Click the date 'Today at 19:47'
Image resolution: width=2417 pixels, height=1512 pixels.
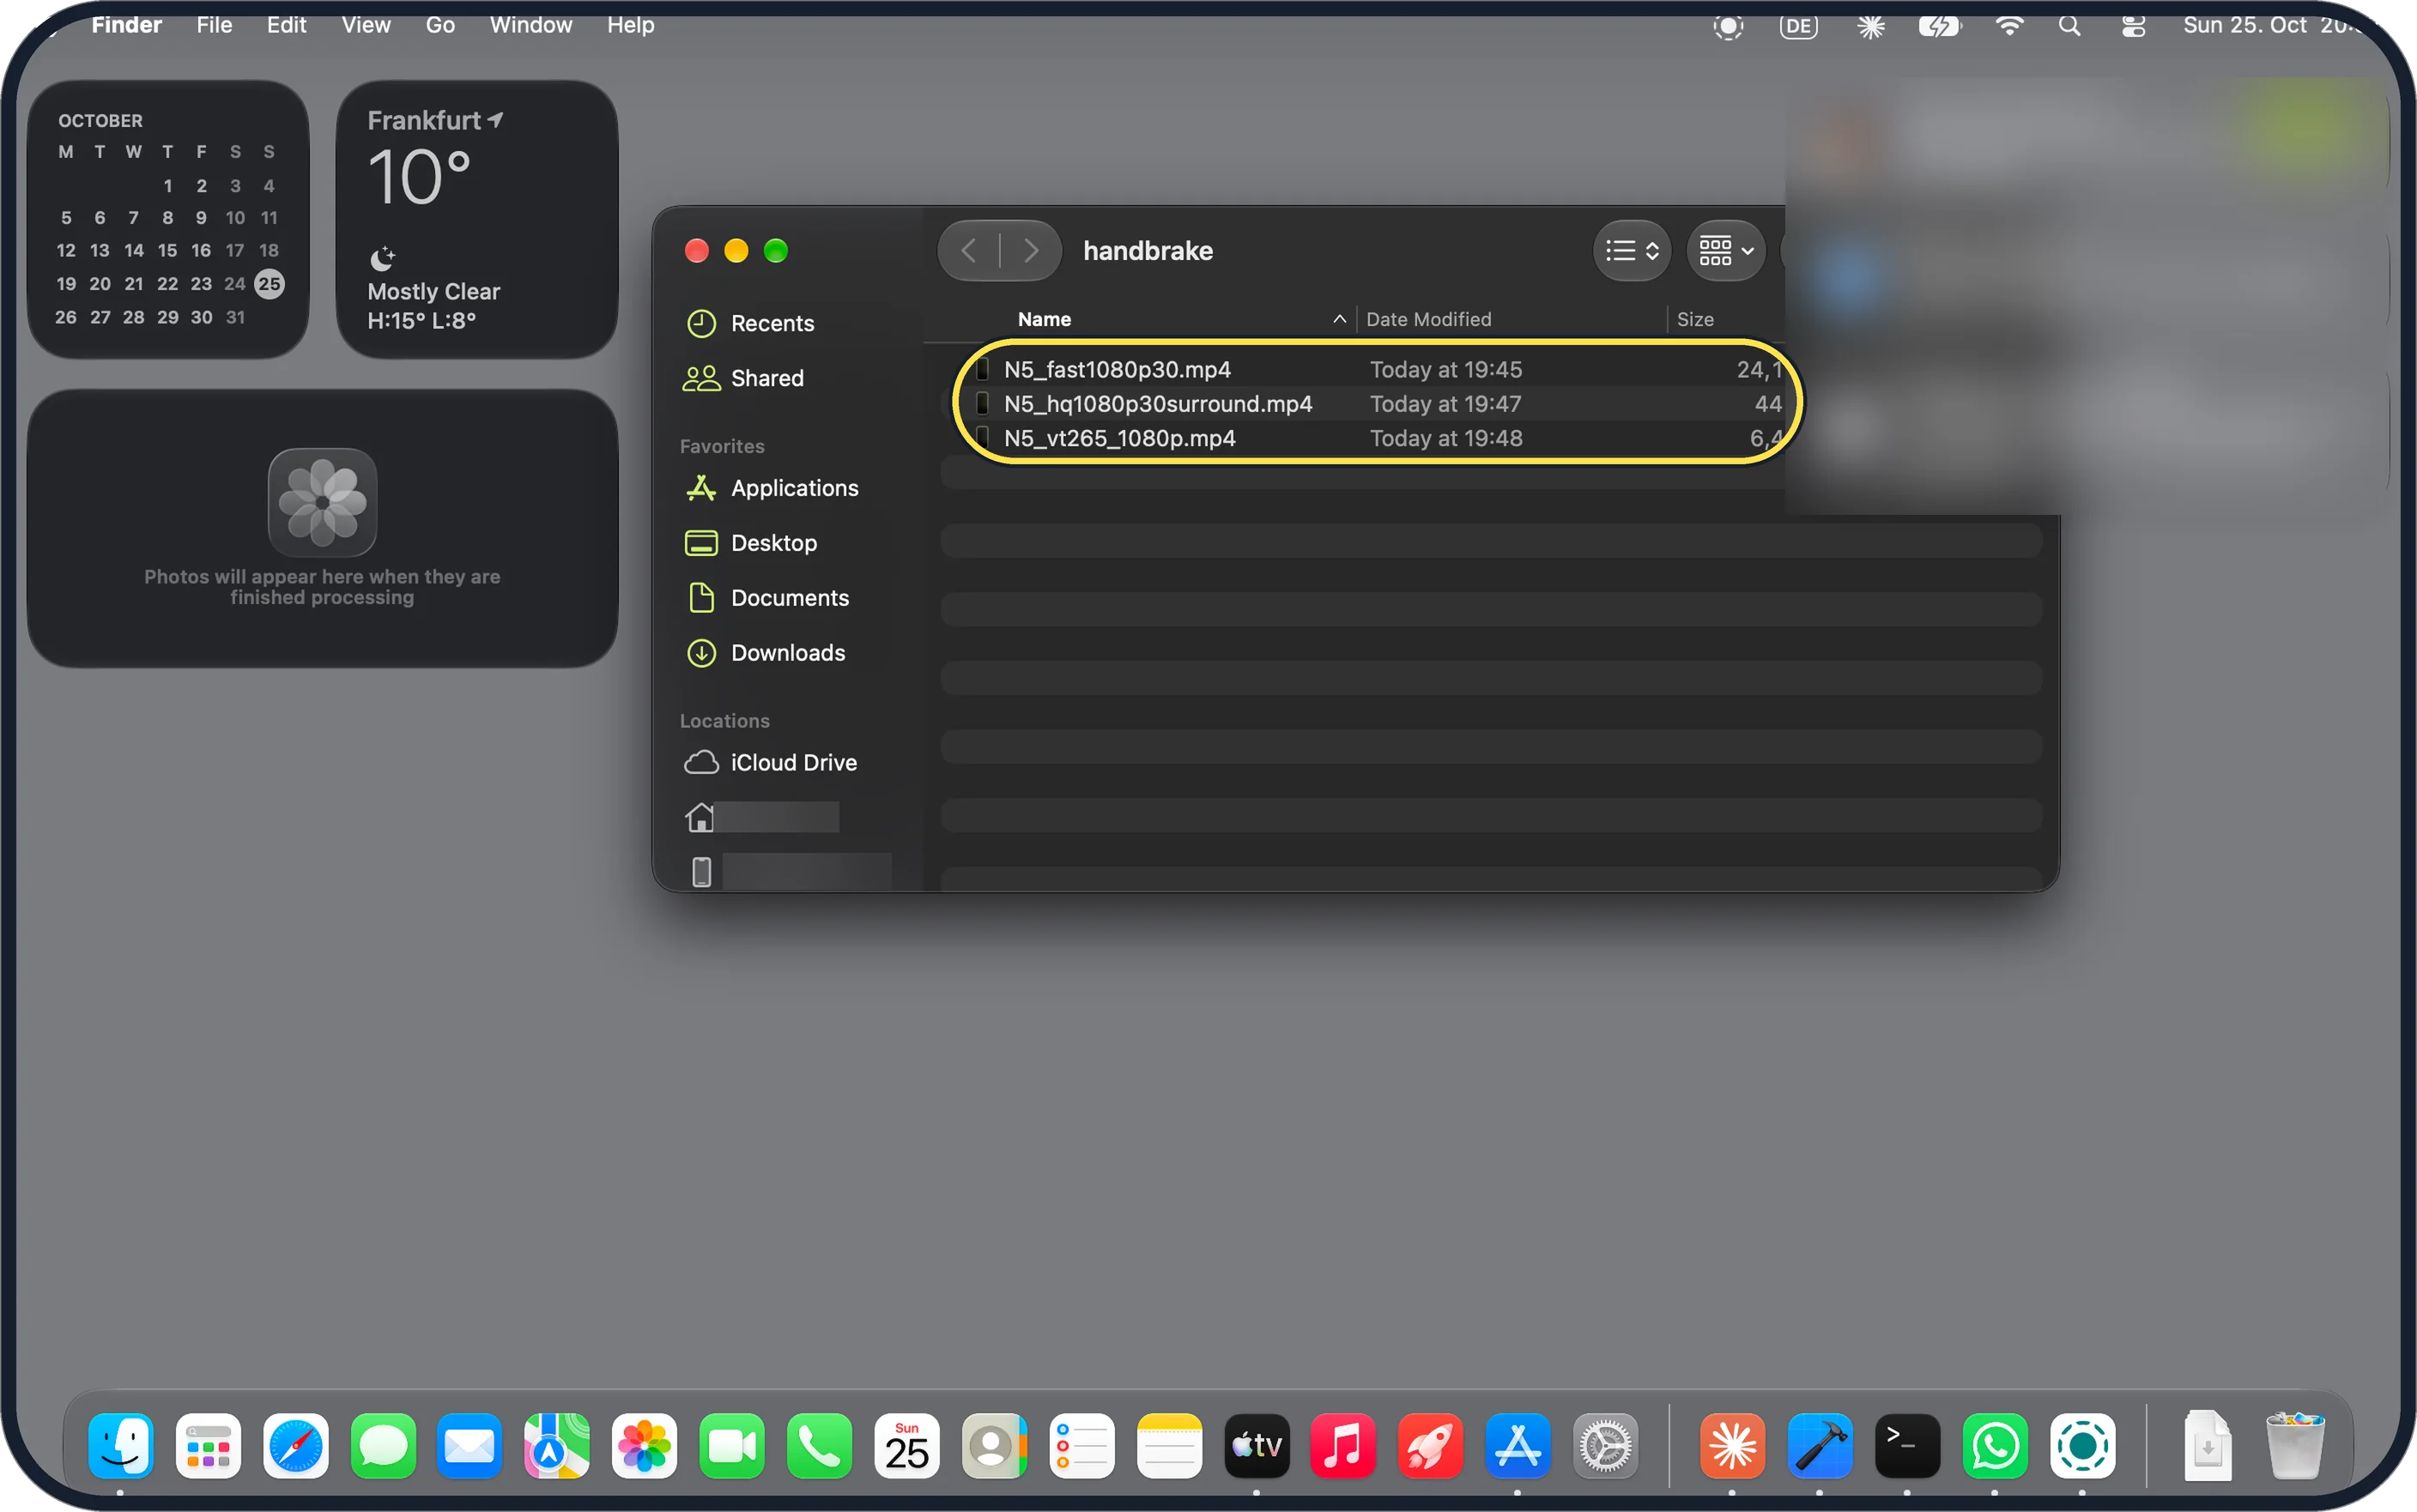coord(1445,404)
